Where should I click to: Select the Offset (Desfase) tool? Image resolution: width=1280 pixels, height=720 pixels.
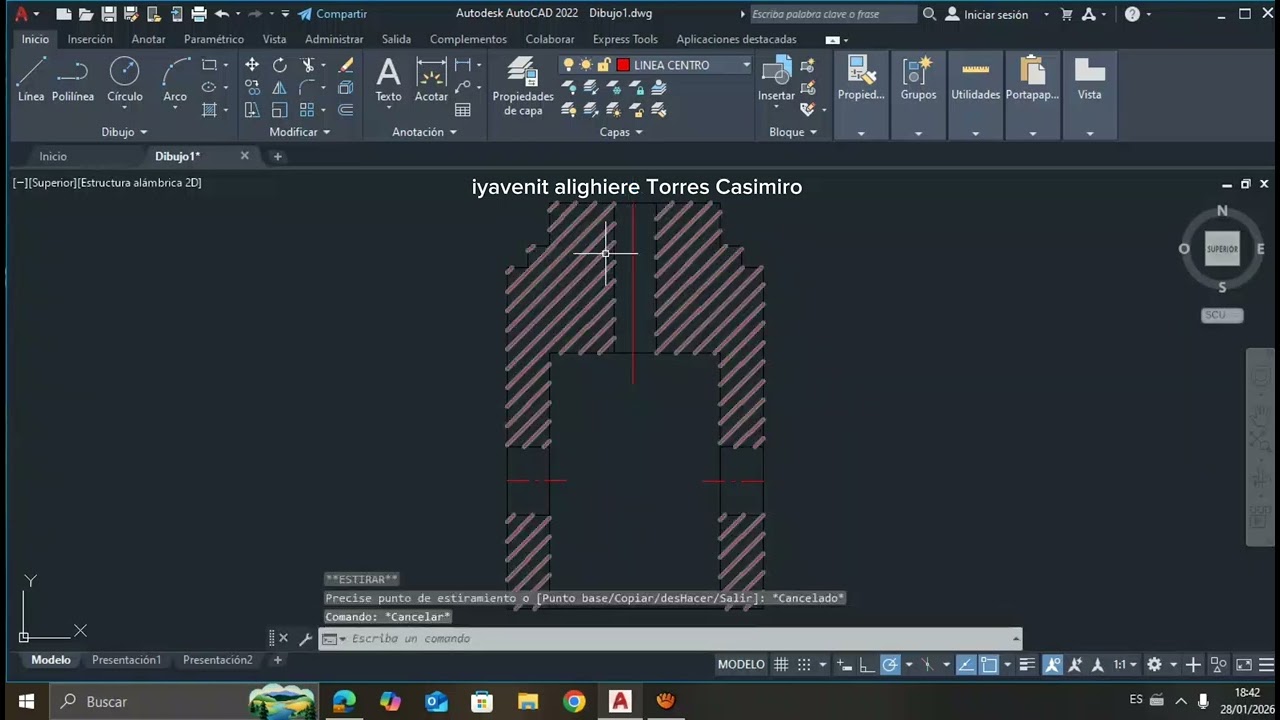coord(346,110)
